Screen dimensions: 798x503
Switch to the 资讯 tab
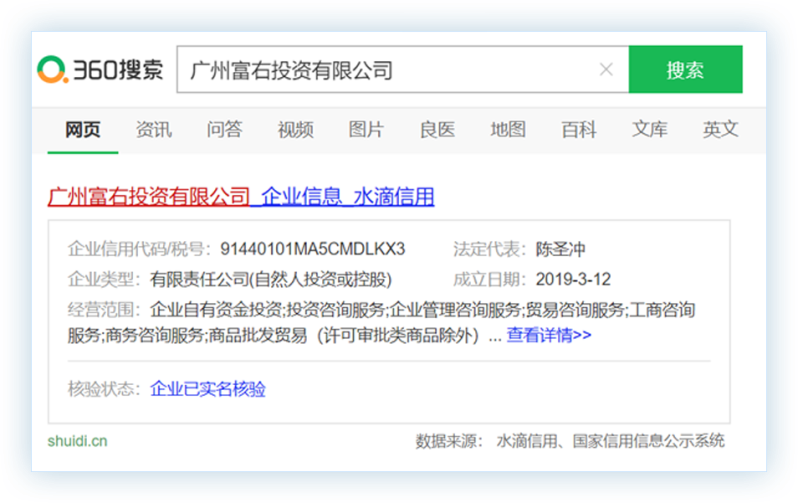click(x=153, y=130)
